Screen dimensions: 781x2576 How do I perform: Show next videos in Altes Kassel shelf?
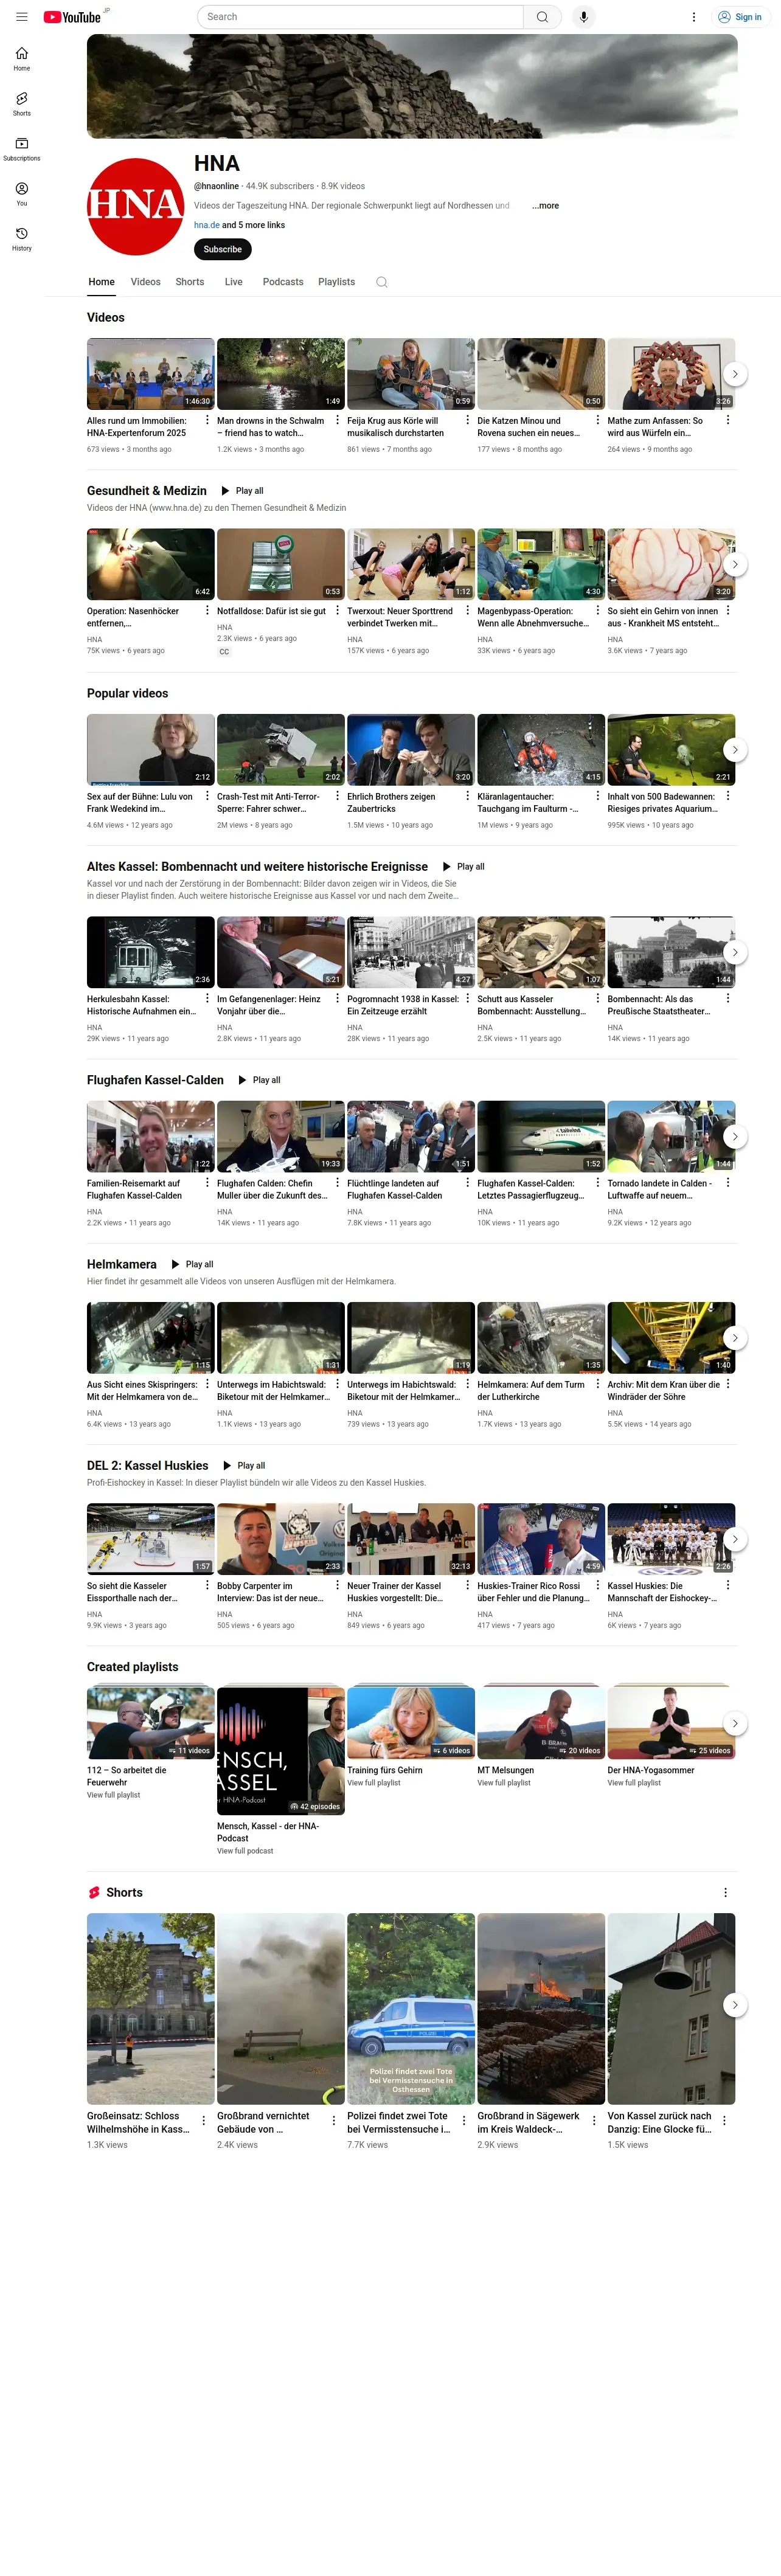coord(735,952)
